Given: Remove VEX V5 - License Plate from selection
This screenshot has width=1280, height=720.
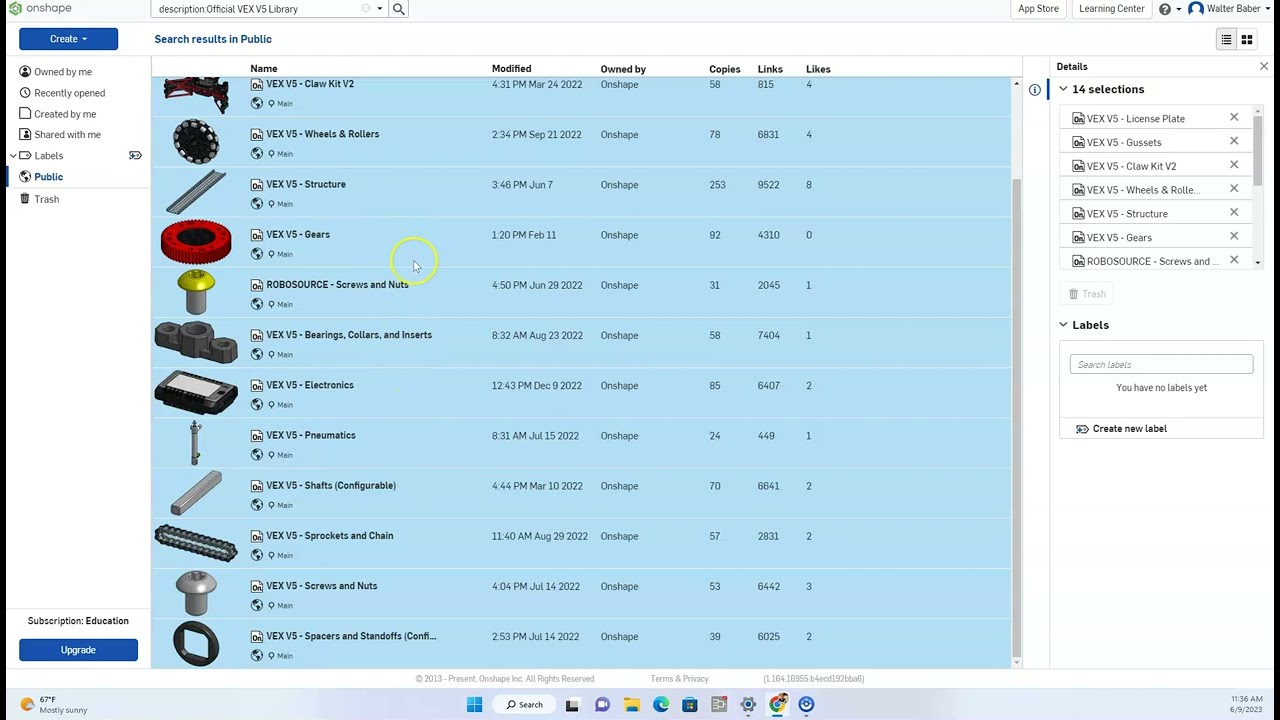Looking at the screenshot, I should coord(1234,118).
